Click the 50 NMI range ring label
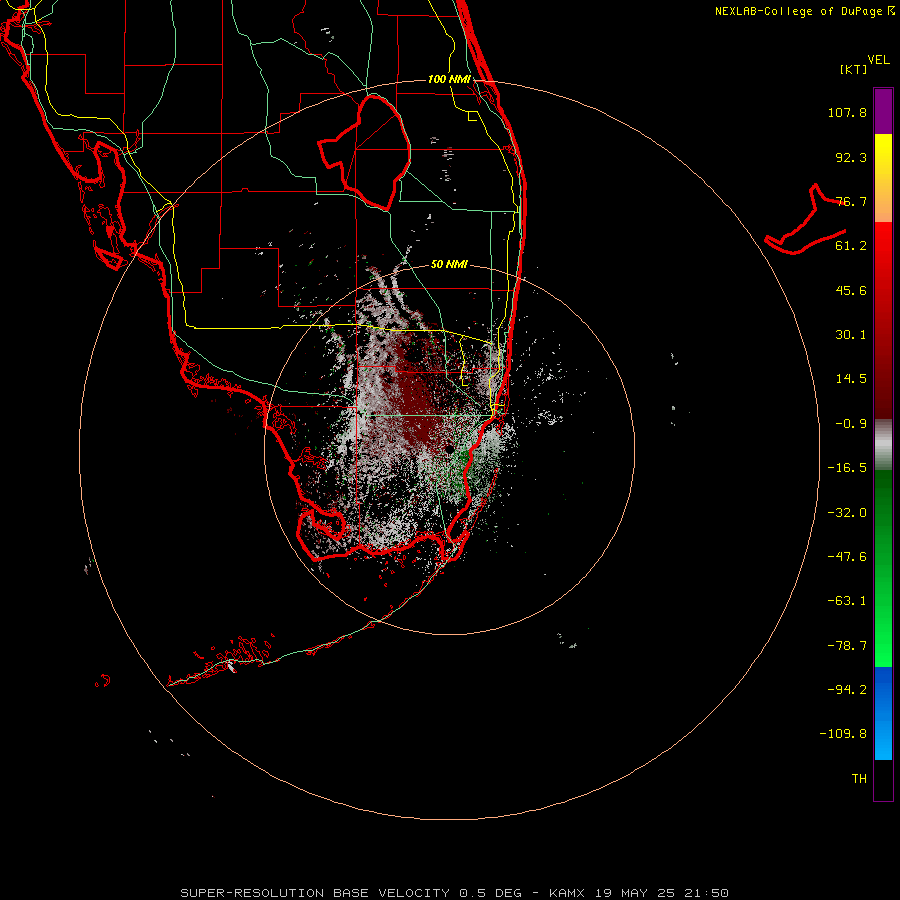Viewport: 900px width, 900px height. click(449, 264)
